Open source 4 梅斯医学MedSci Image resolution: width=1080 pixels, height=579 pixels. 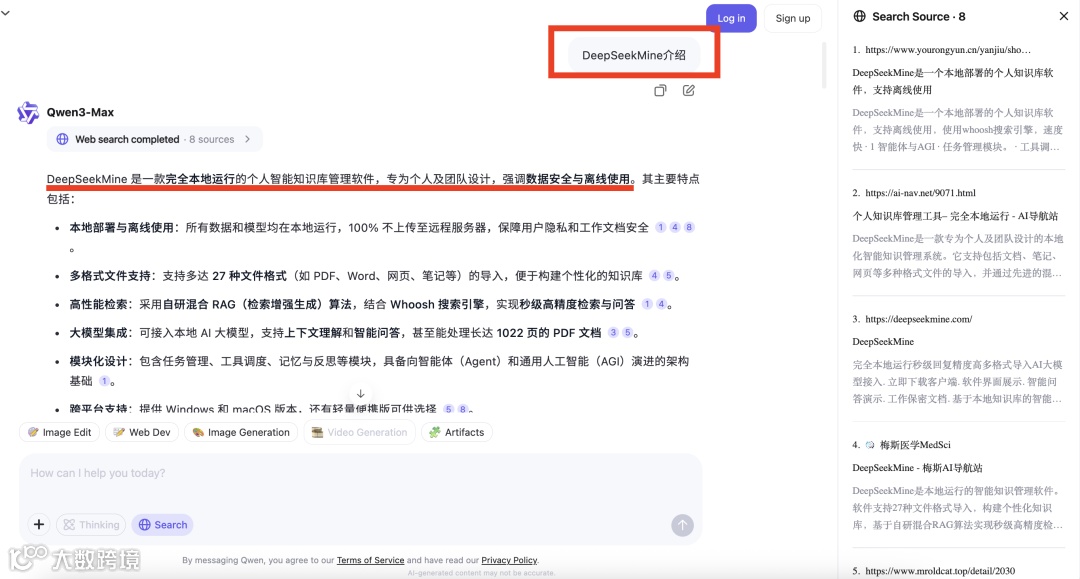[915, 445]
